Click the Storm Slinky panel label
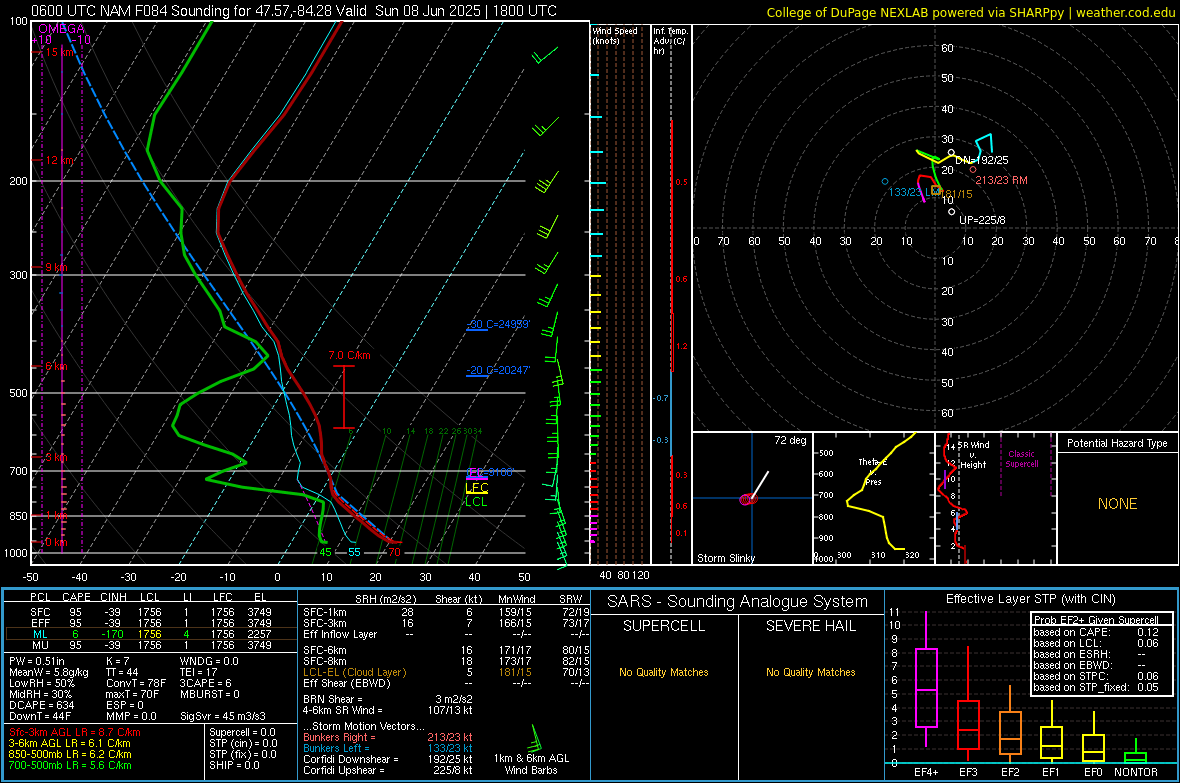 [x=725, y=558]
